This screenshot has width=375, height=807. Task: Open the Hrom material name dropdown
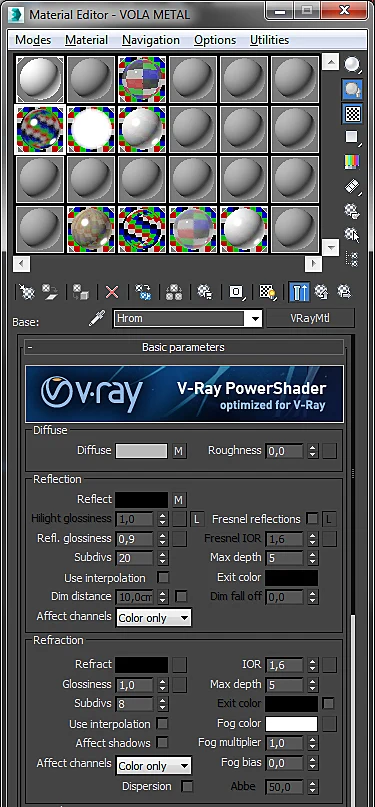pyautogui.click(x=254, y=319)
